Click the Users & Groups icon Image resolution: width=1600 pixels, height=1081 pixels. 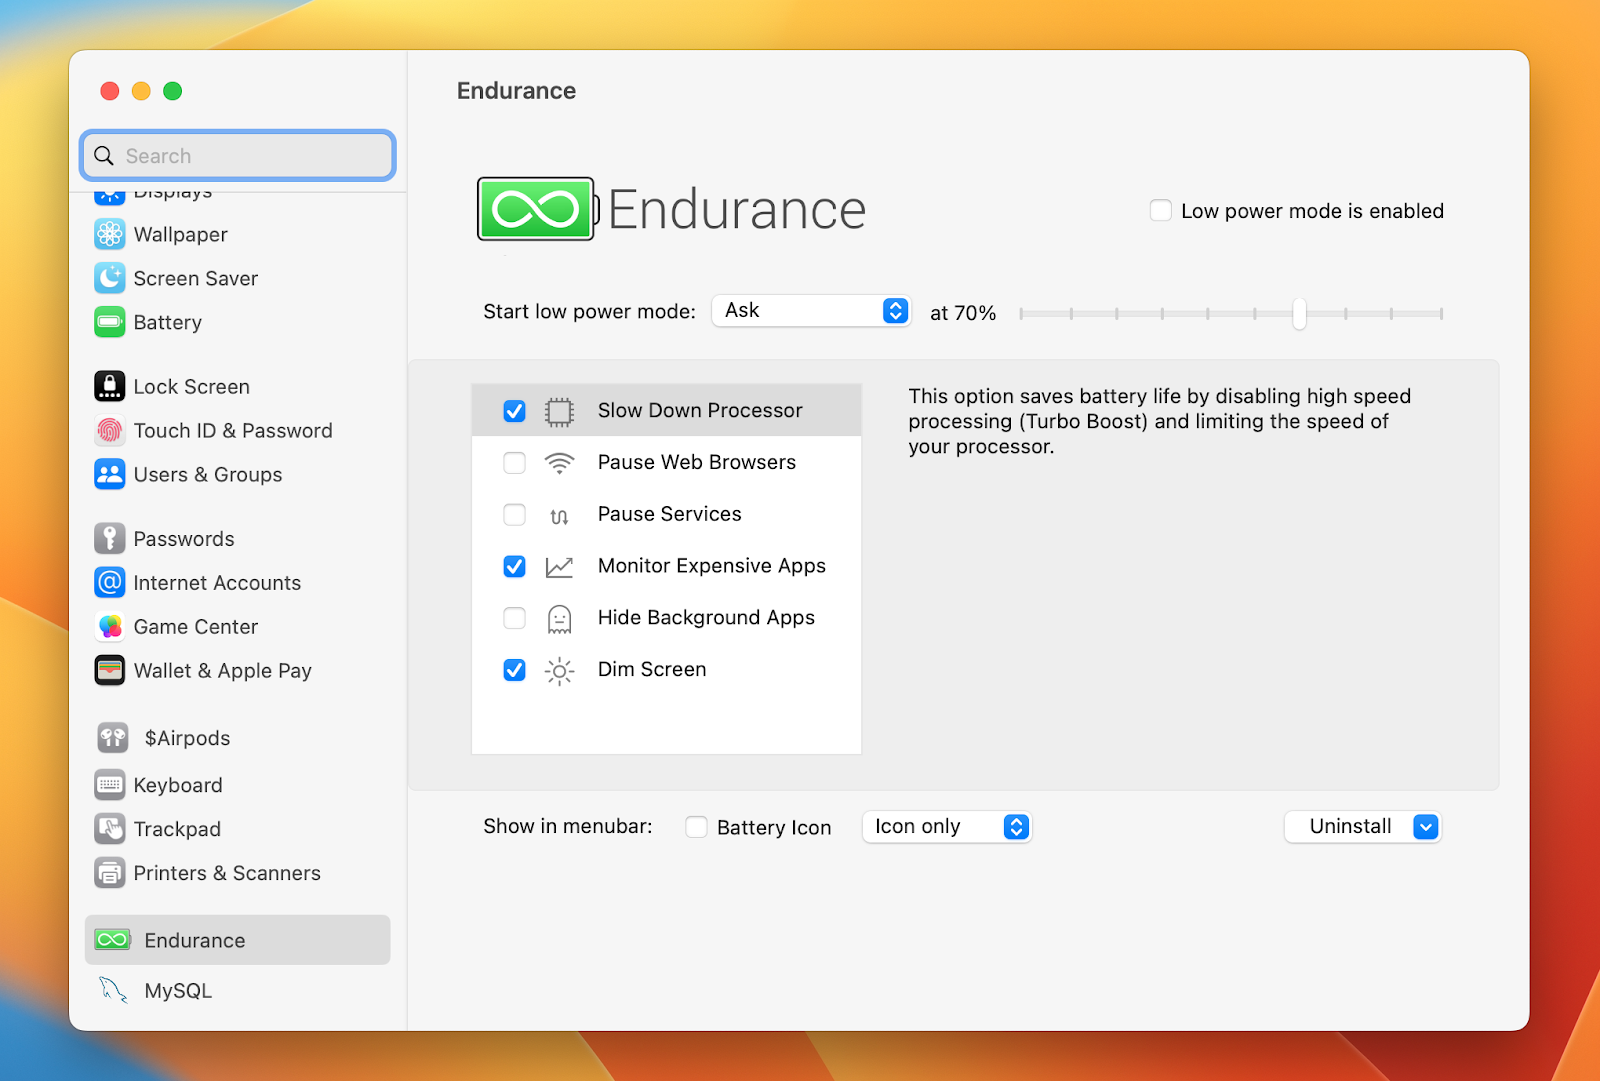[x=110, y=474]
